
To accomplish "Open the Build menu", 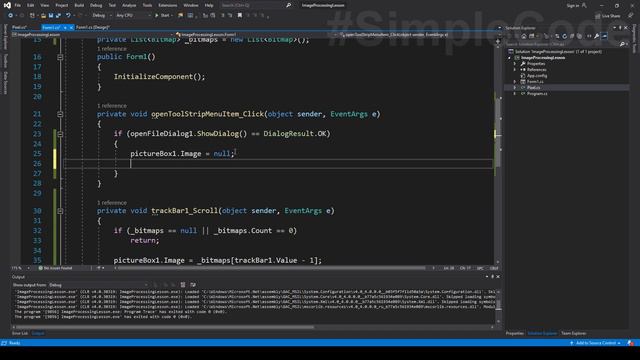I will click(x=79, y=5).
